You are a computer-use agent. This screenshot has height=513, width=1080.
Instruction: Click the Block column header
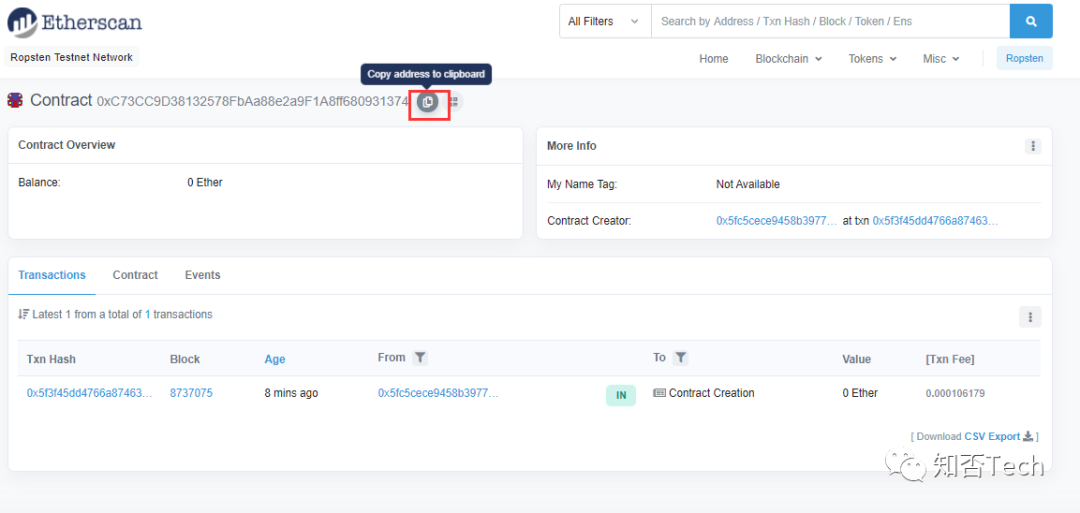[x=185, y=359]
